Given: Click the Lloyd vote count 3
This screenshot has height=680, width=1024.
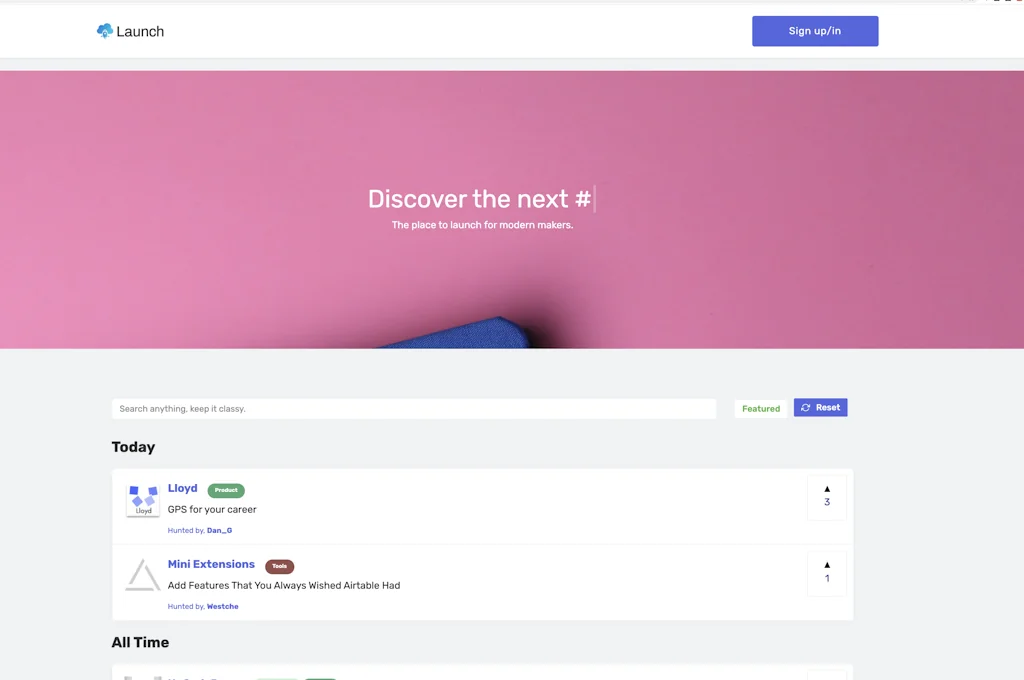Looking at the screenshot, I should point(827,502).
